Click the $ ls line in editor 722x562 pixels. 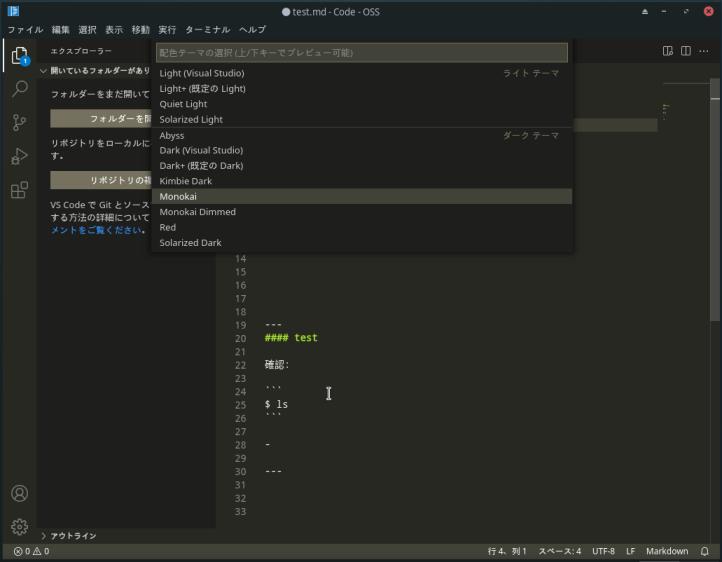(276, 405)
